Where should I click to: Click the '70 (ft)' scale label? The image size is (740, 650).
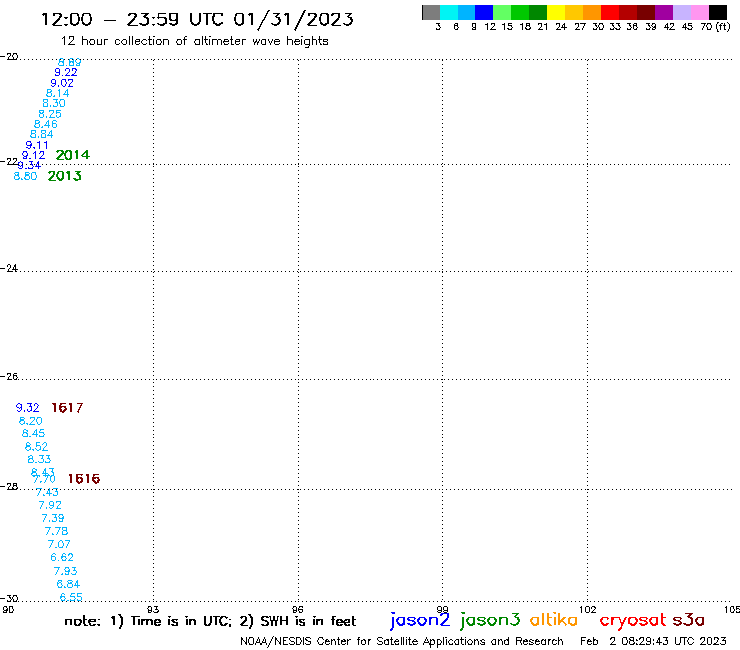click(x=715, y=27)
